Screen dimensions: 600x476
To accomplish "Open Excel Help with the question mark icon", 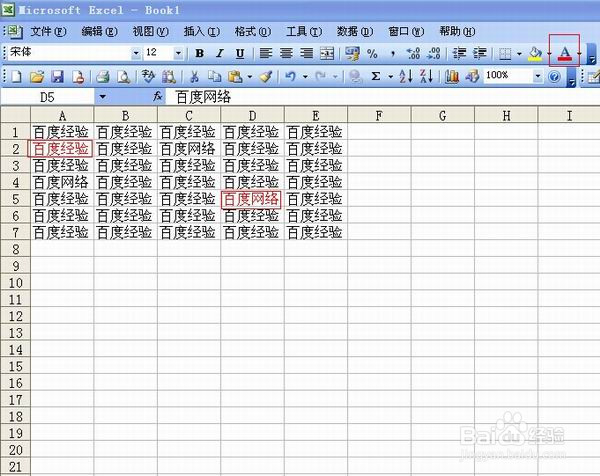I will 554,77.
